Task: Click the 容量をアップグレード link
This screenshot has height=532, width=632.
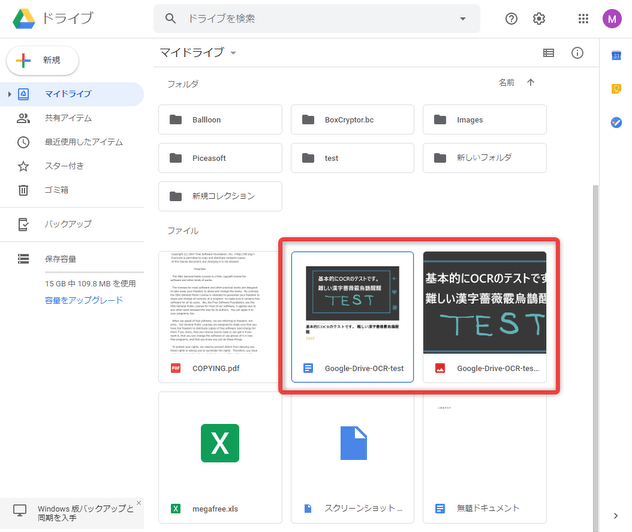Action: click(x=84, y=300)
